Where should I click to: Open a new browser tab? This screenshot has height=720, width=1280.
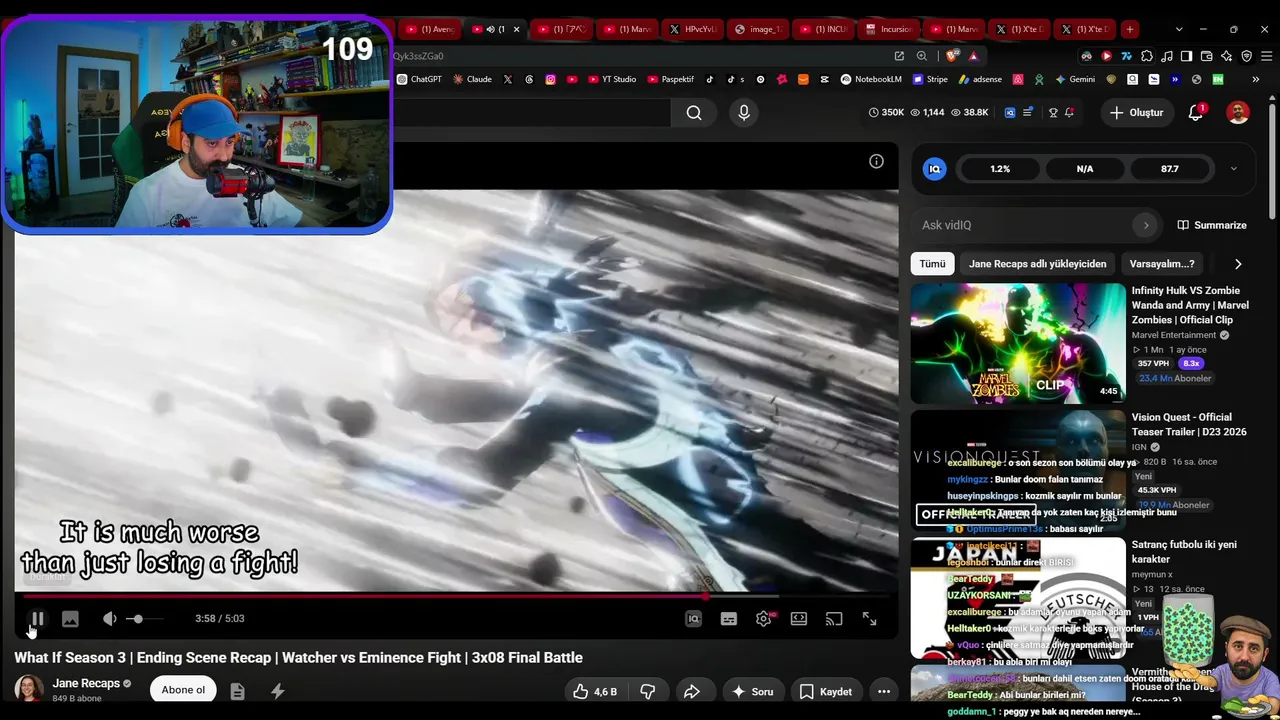tap(1129, 29)
